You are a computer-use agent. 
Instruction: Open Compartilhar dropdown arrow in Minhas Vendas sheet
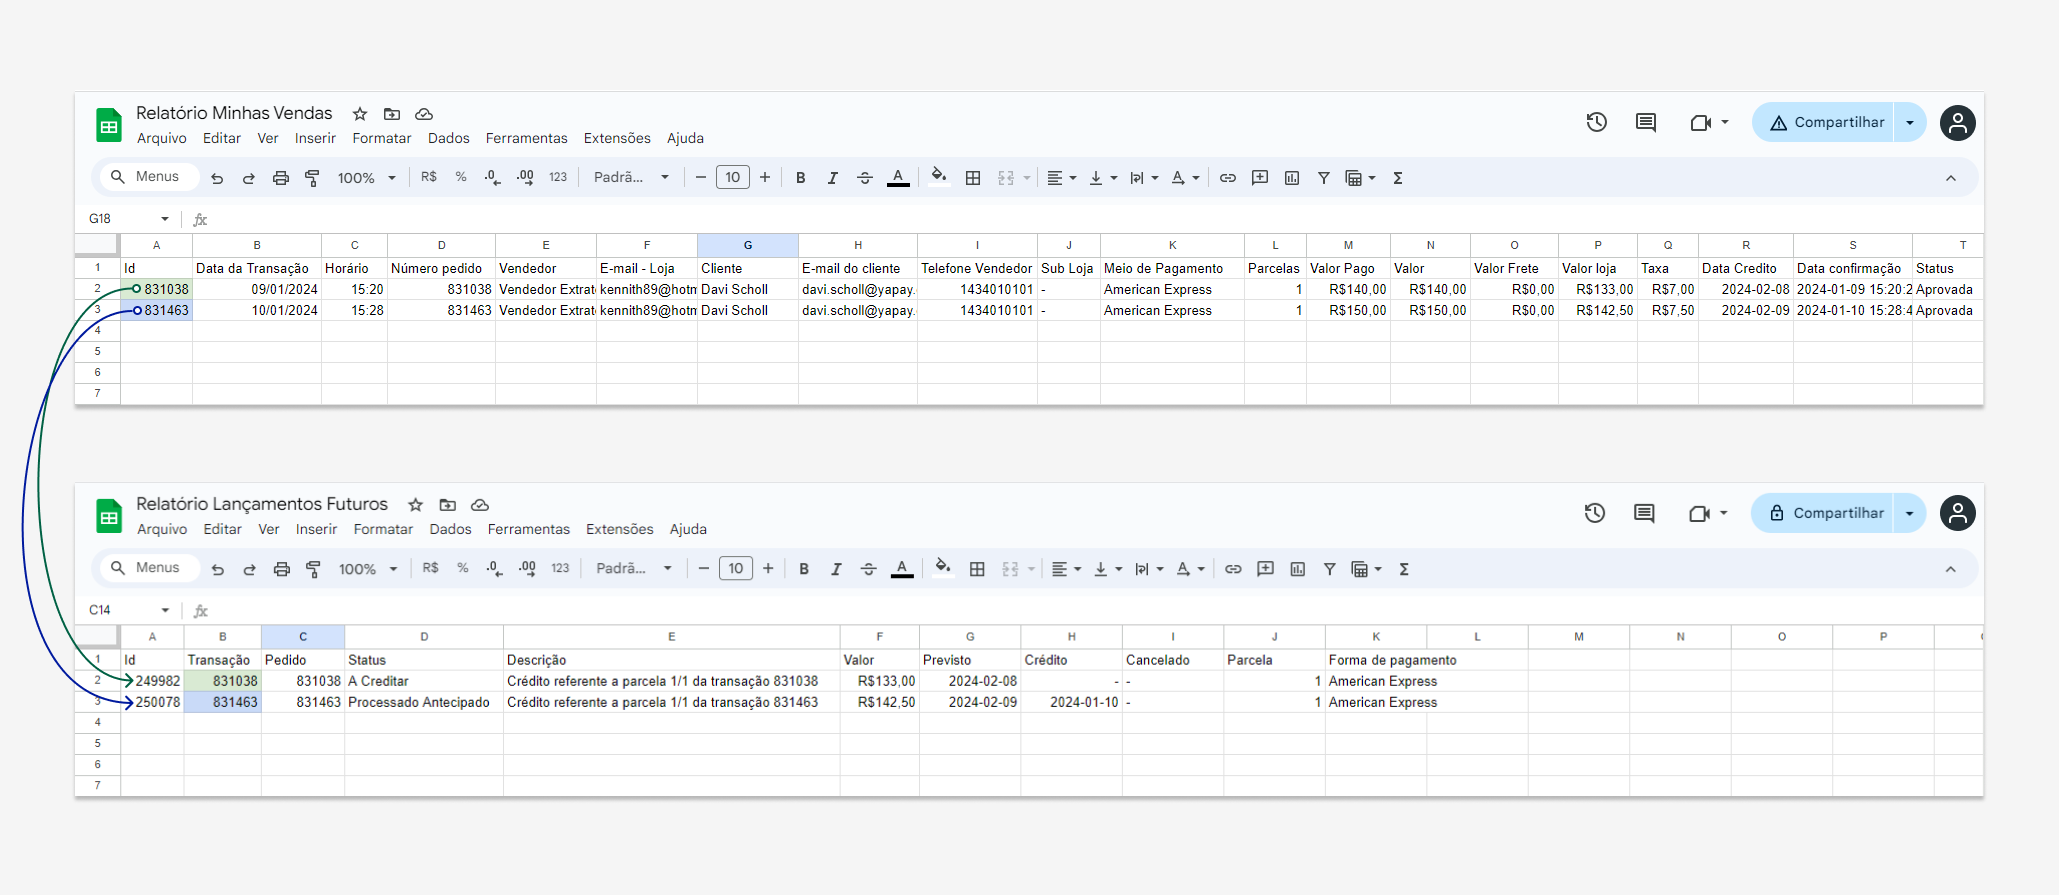point(1910,122)
